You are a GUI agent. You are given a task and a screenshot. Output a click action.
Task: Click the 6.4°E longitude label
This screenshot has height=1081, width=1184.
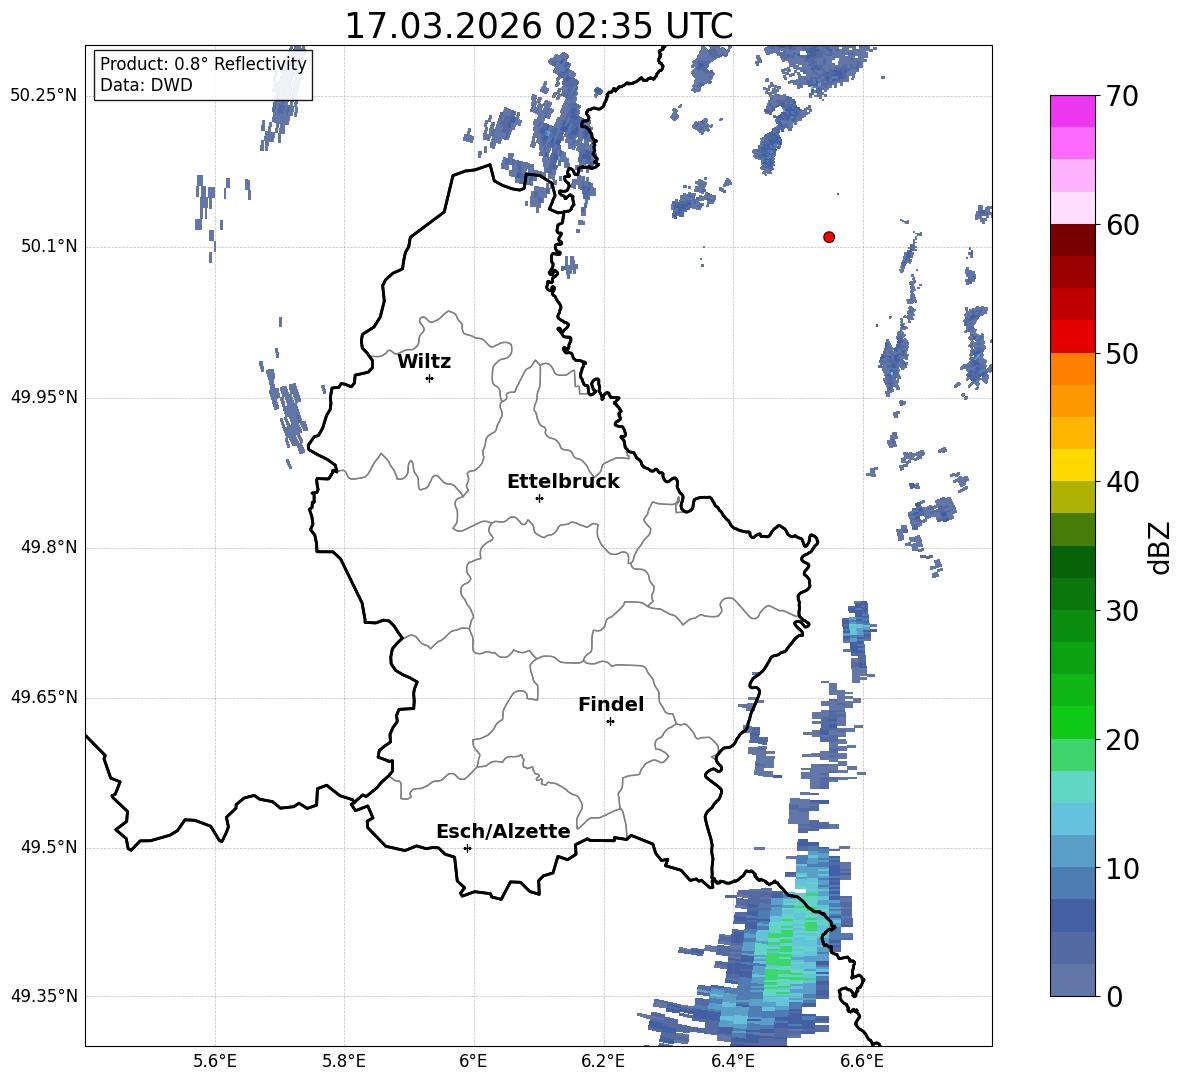point(732,1061)
